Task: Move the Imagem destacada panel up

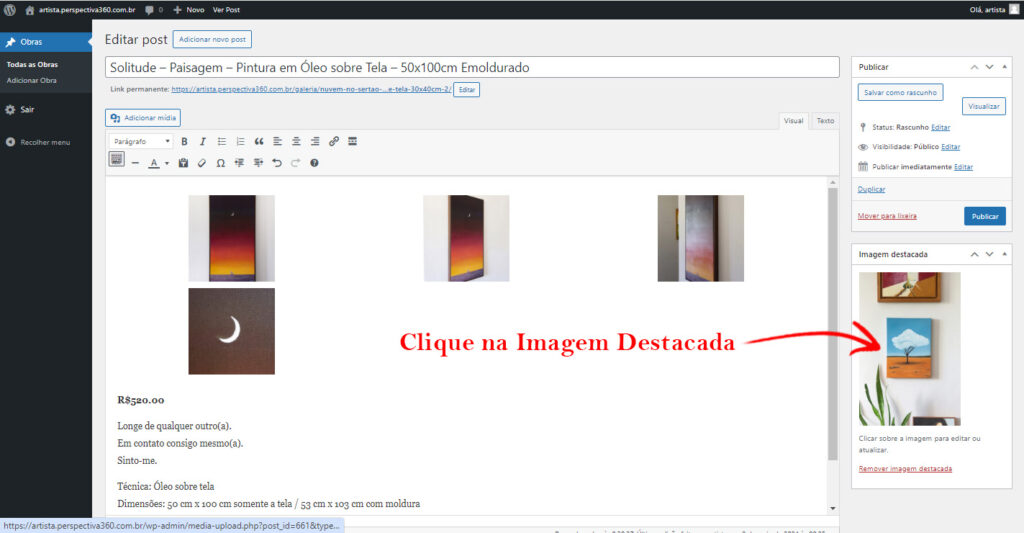Action: pos(974,254)
